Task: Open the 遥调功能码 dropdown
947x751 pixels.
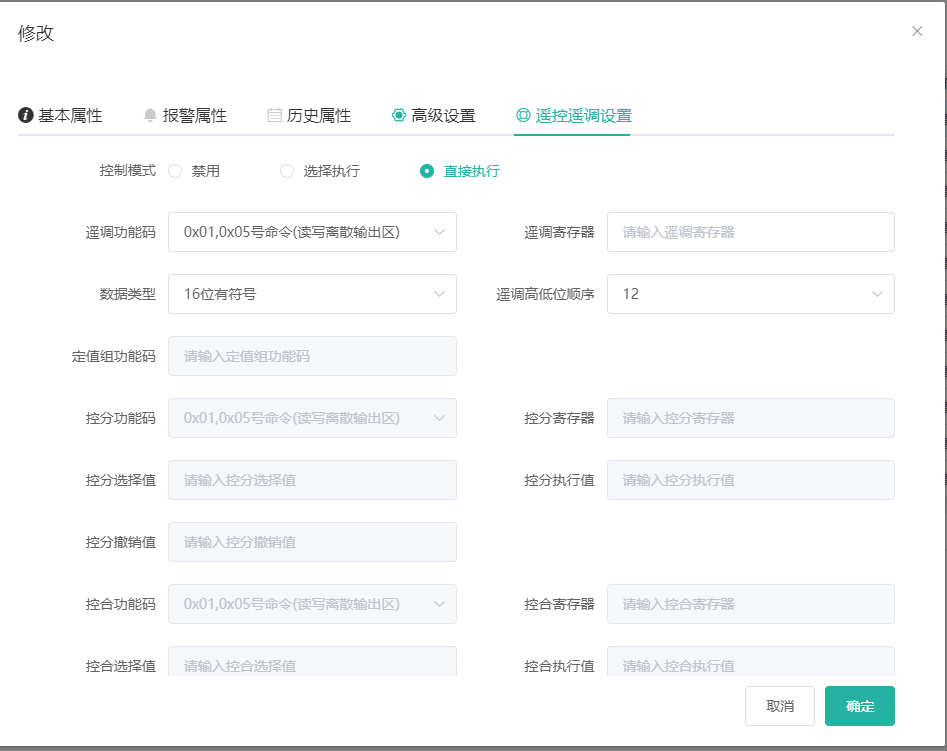Action: coord(312,232)
